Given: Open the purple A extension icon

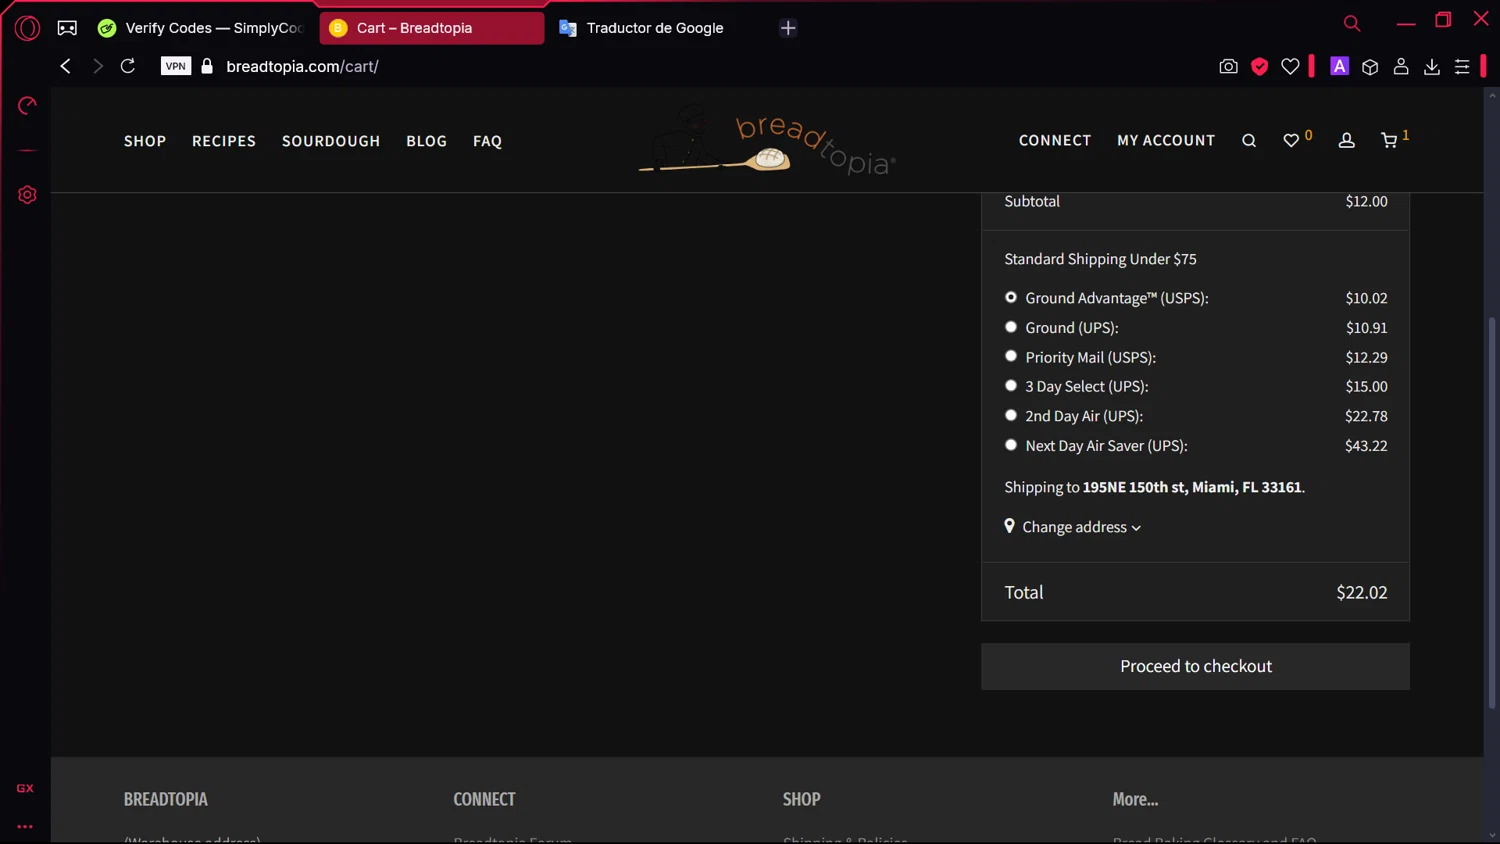Looking at the screenshot, I should tap(1339, 66).
